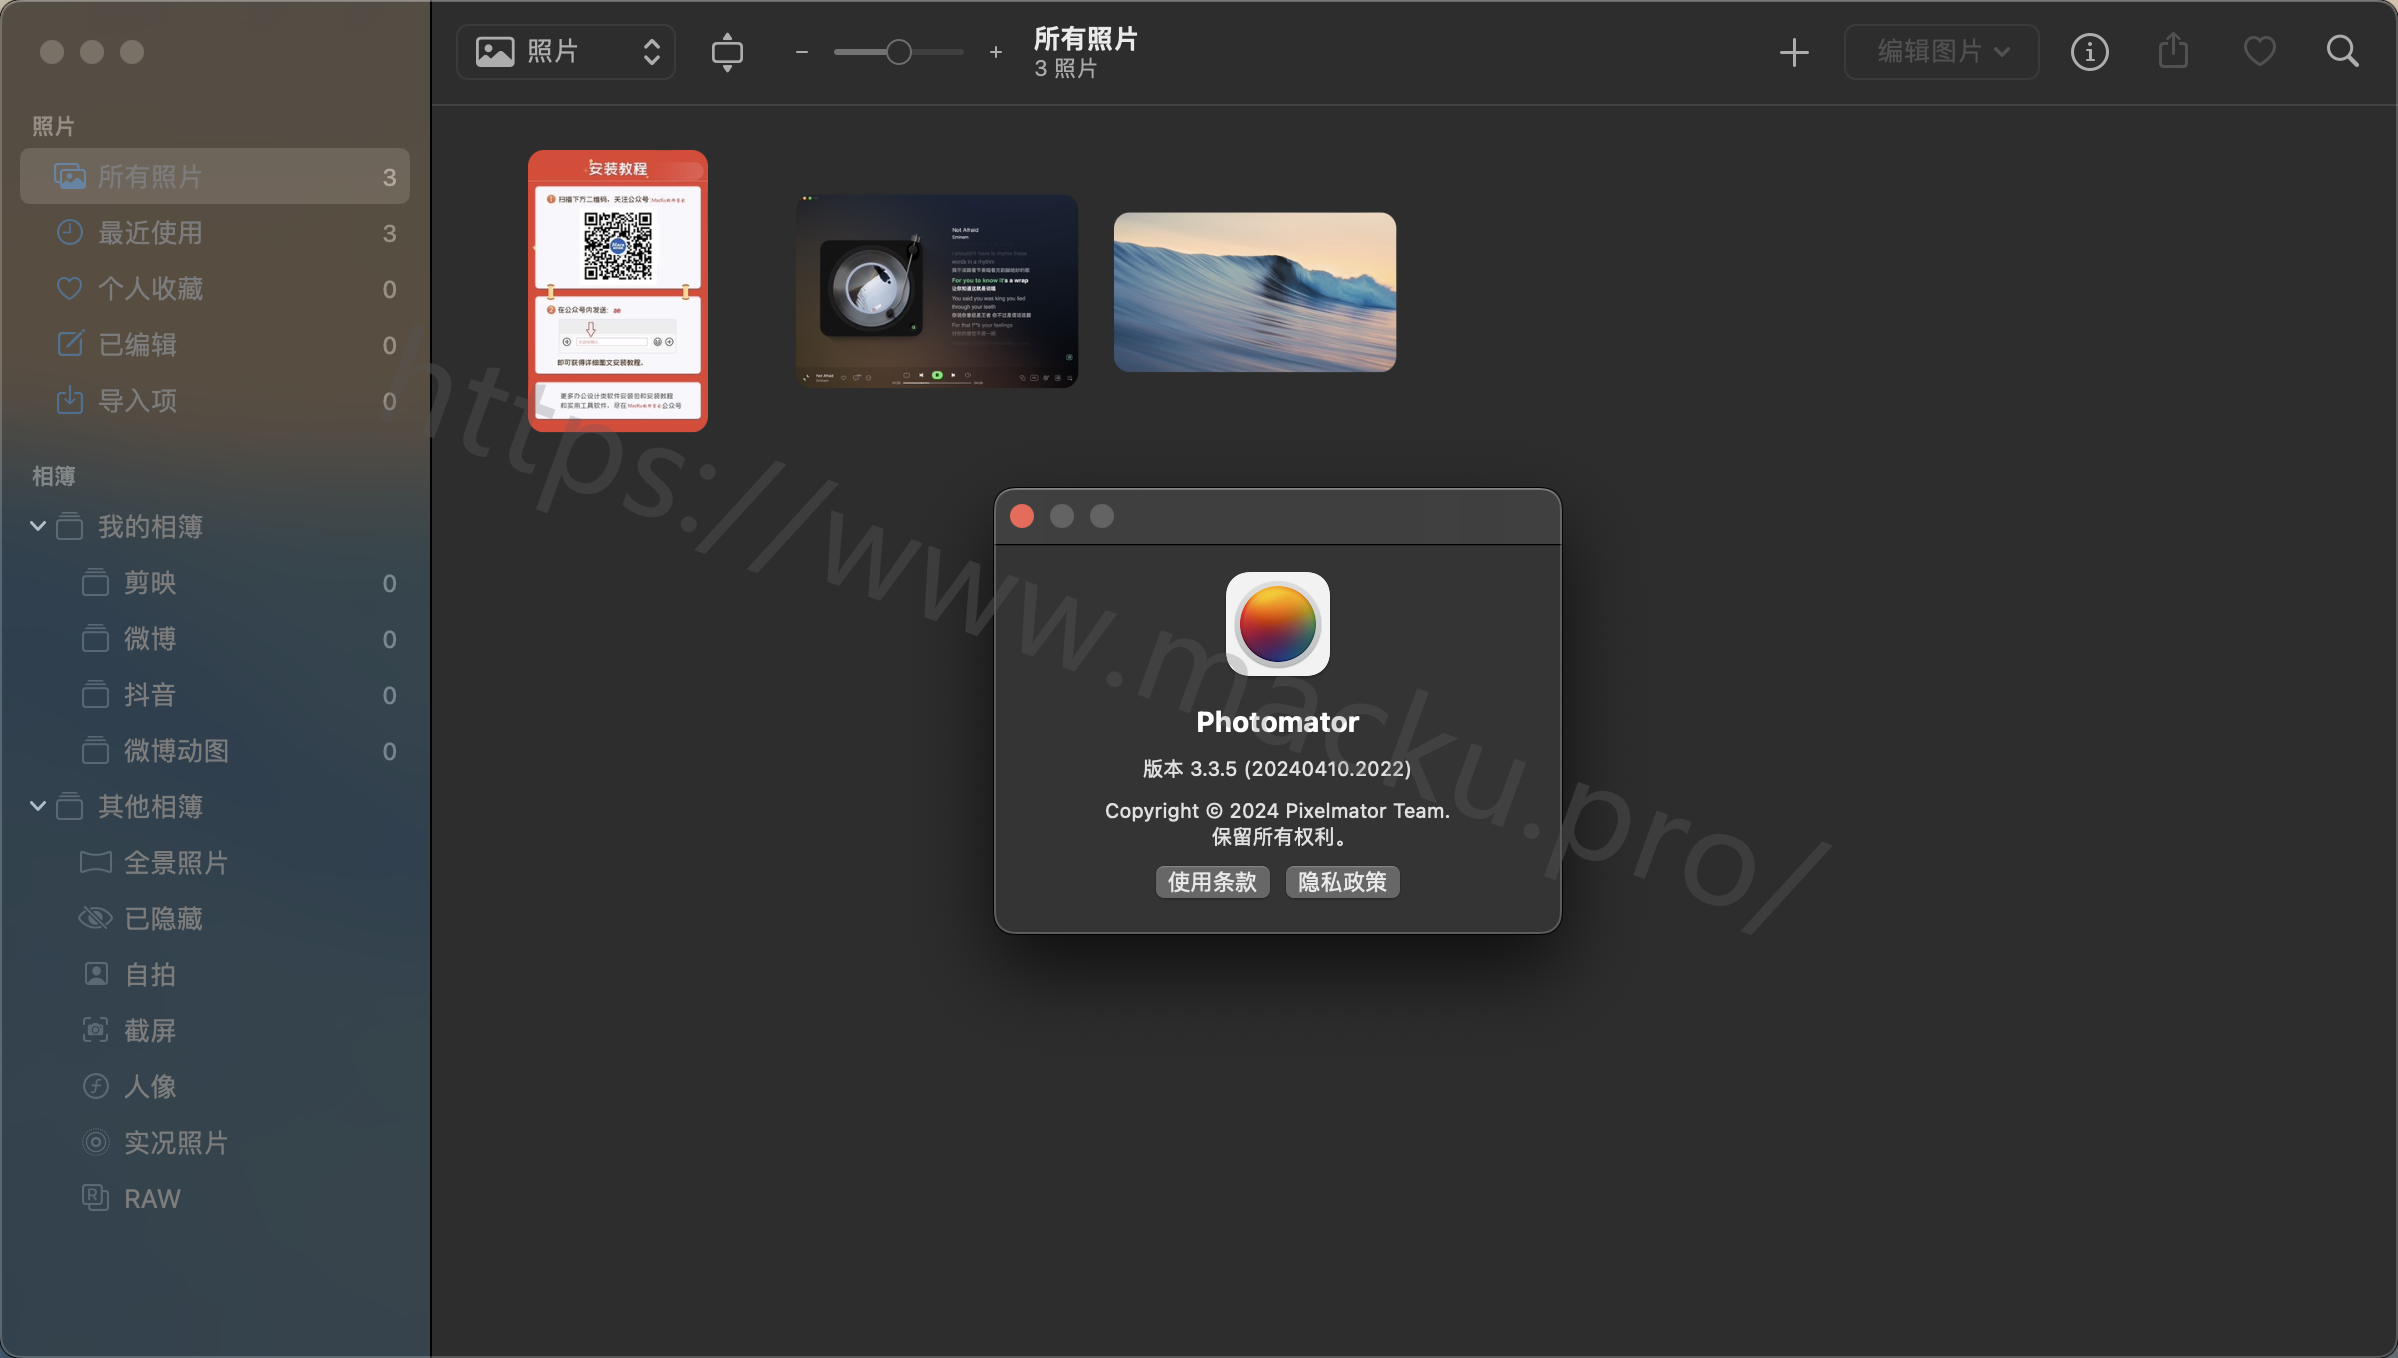Click the crossed-eye icon beside 已隐藏
The image size is (2398, 1358).
(x=95, y=918)
